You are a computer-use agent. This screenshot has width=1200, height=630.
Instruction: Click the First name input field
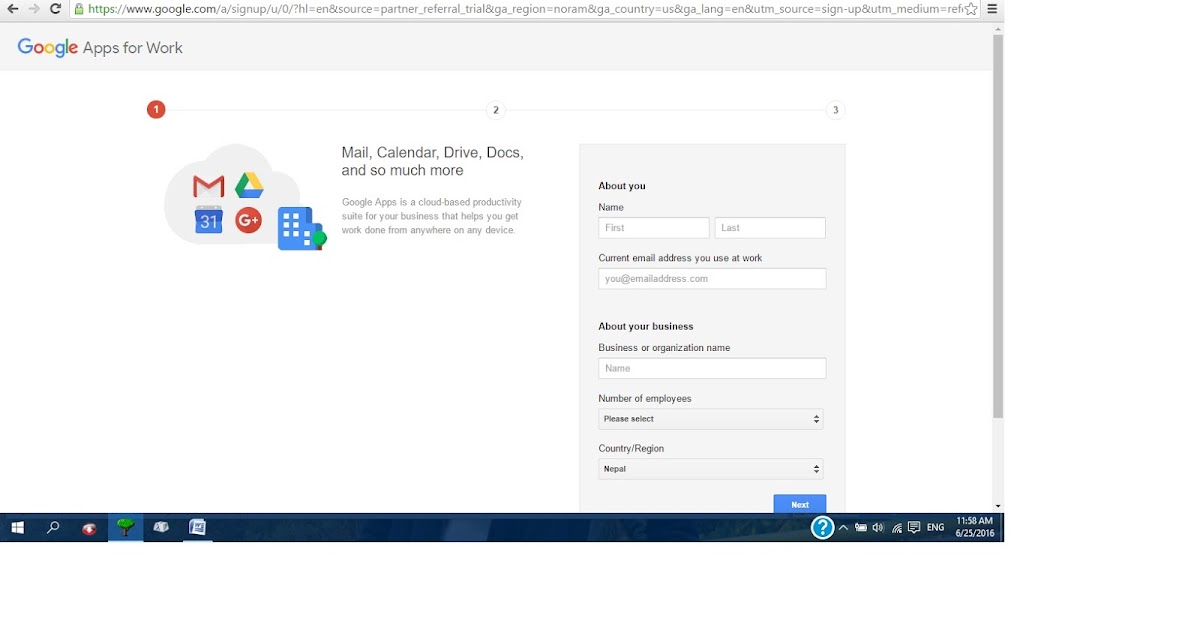coord(653,227)
